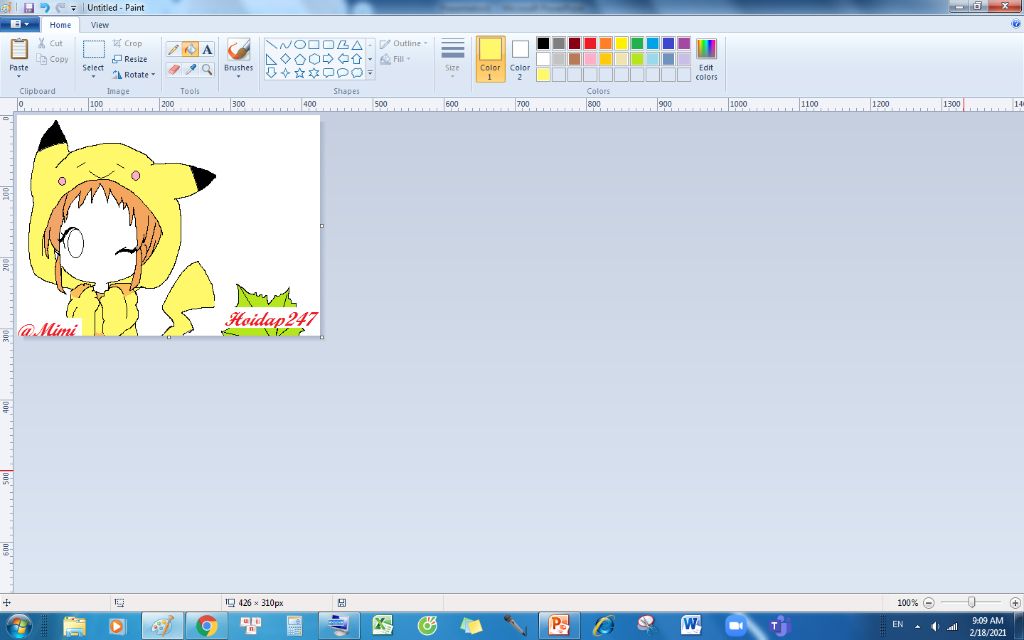The width and height of the screenshot is (1024, 640).
Task: Pick the Five-point star shape
Action: [300, 72]
